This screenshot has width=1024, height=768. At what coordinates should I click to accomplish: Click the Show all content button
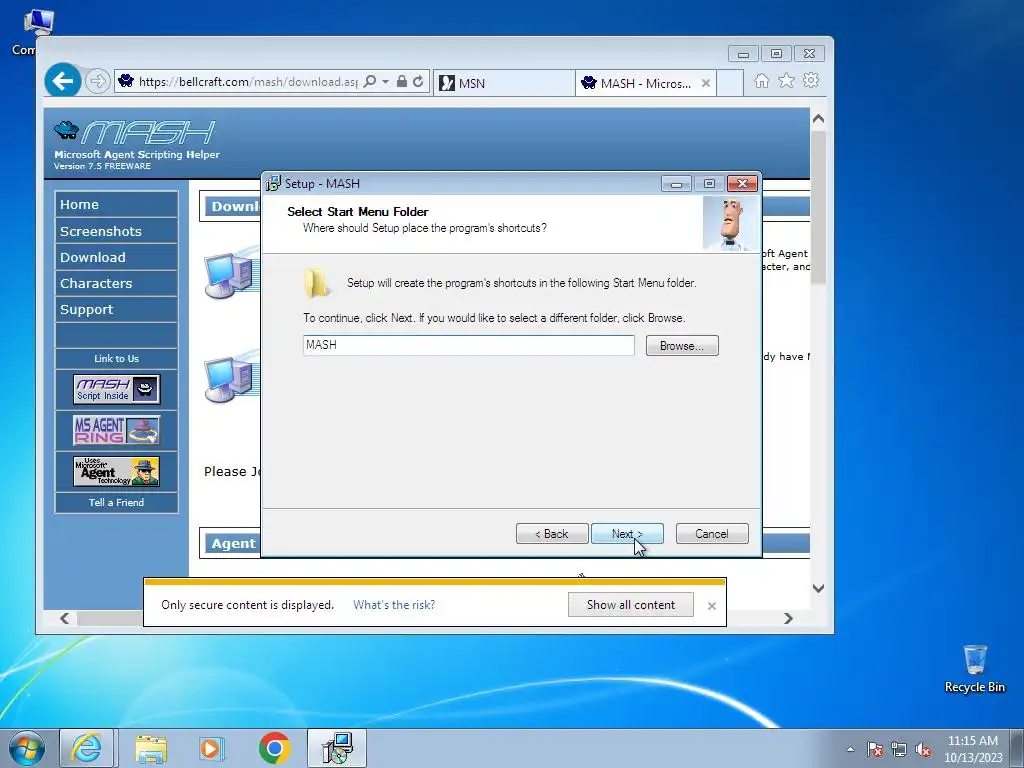click(x=630, y=605)
